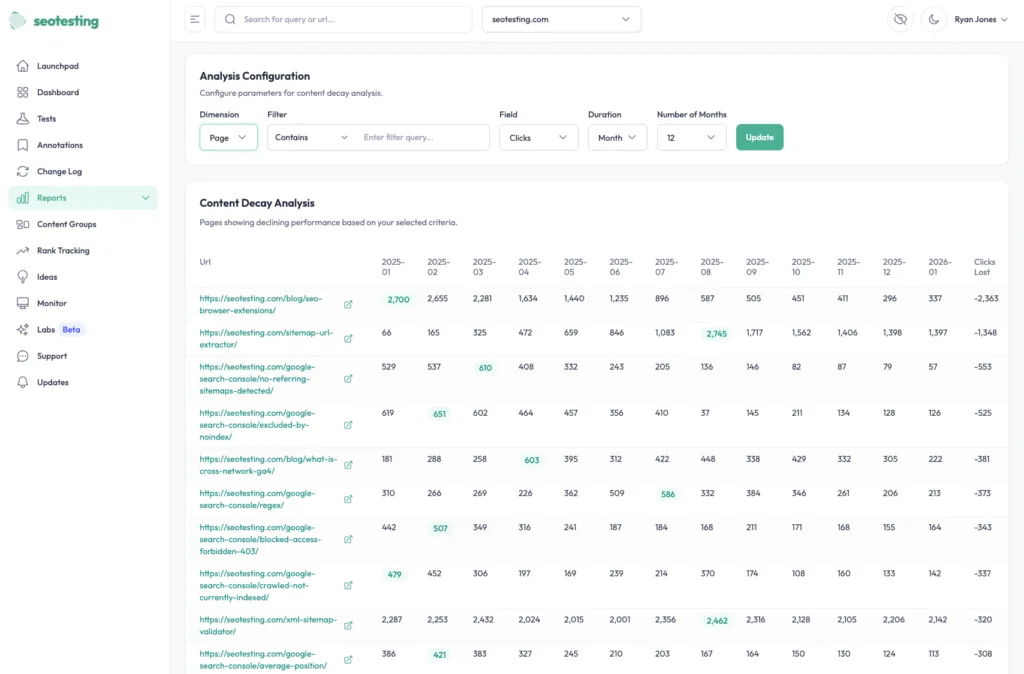Image resolution: width=1024 pixels, height=674 pixels.
Task: Toggle the hide-data eye icon
Action: click(x=900, y=19)
